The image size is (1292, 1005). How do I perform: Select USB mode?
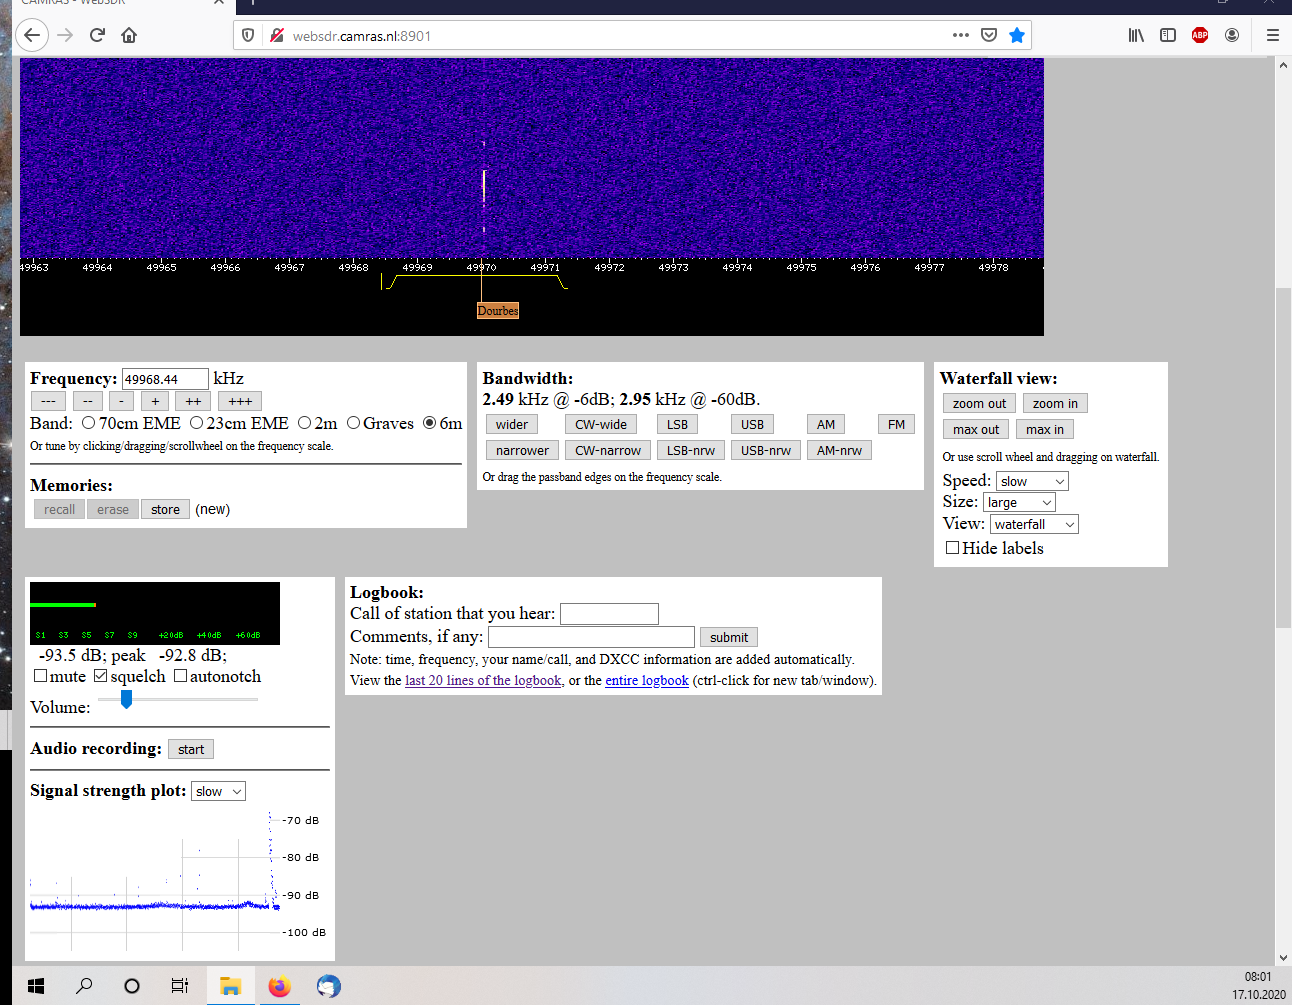[753, 424]
